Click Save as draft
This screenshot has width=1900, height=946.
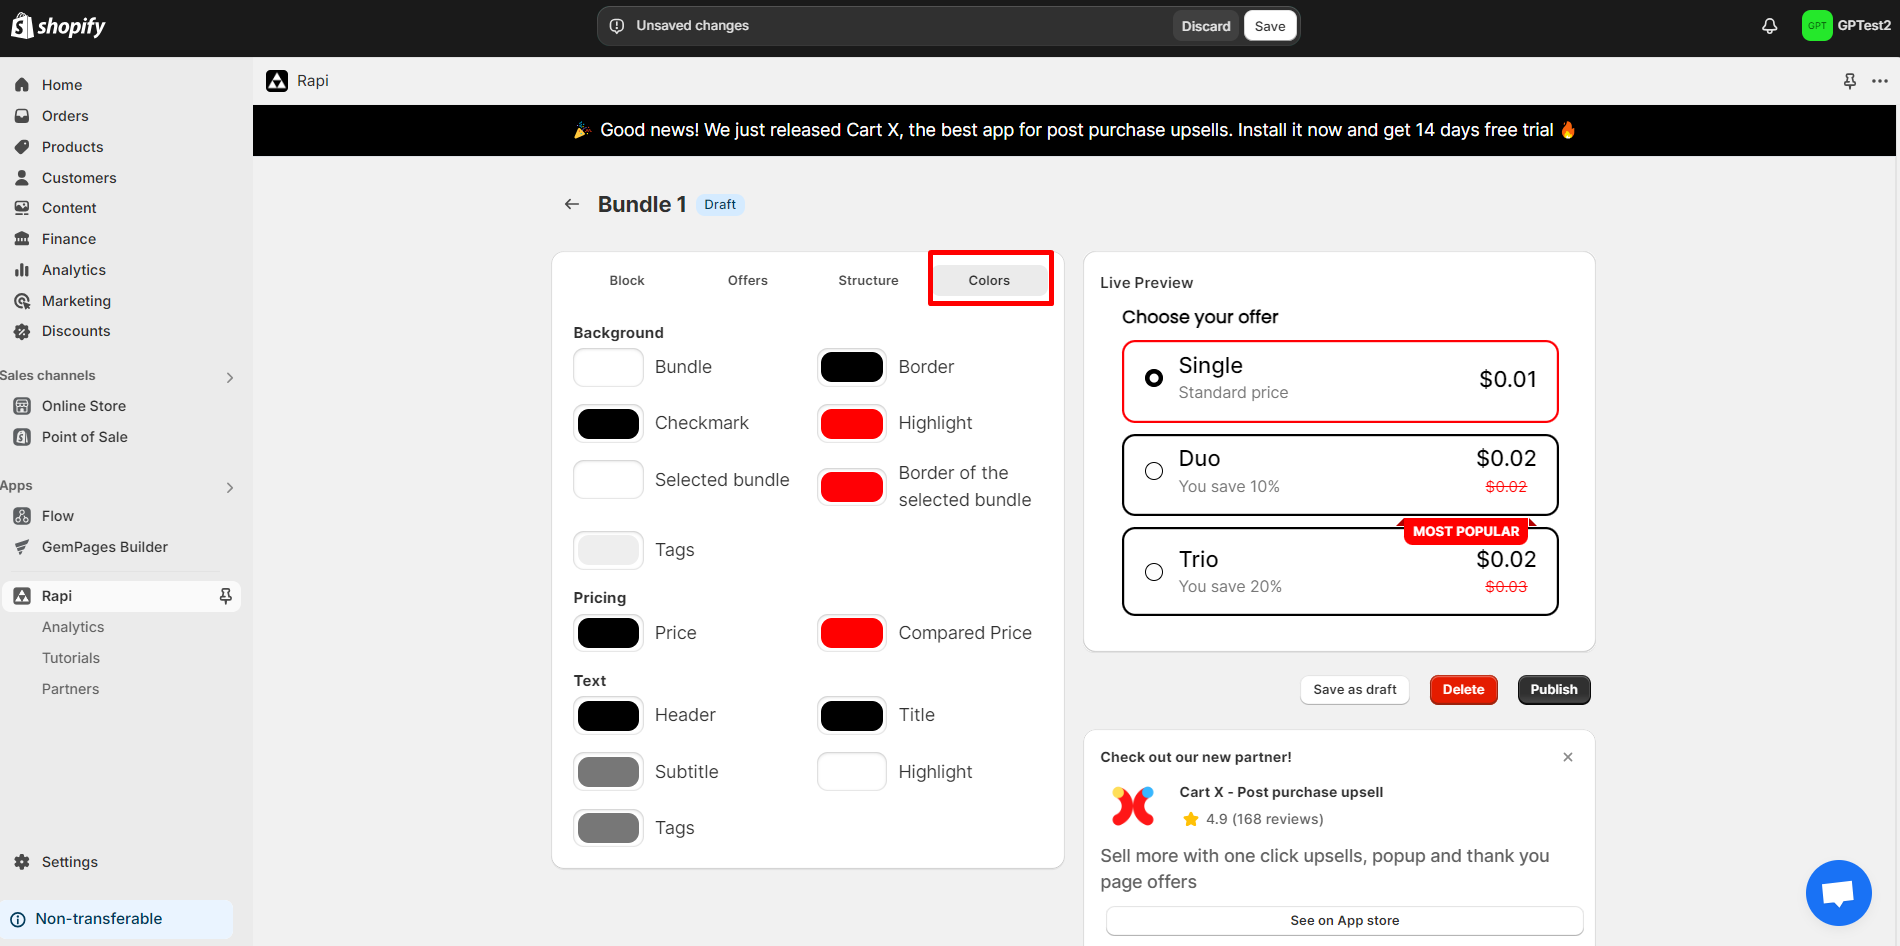[1354, 689]
